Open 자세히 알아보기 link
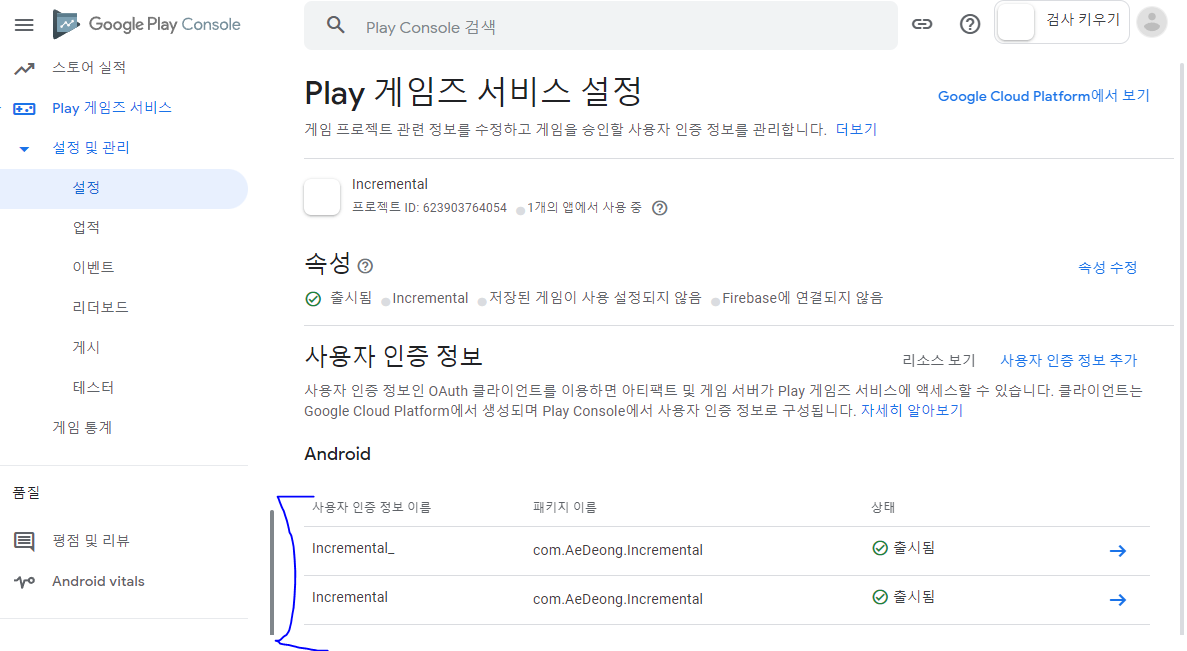 click(x=911, y=411)
